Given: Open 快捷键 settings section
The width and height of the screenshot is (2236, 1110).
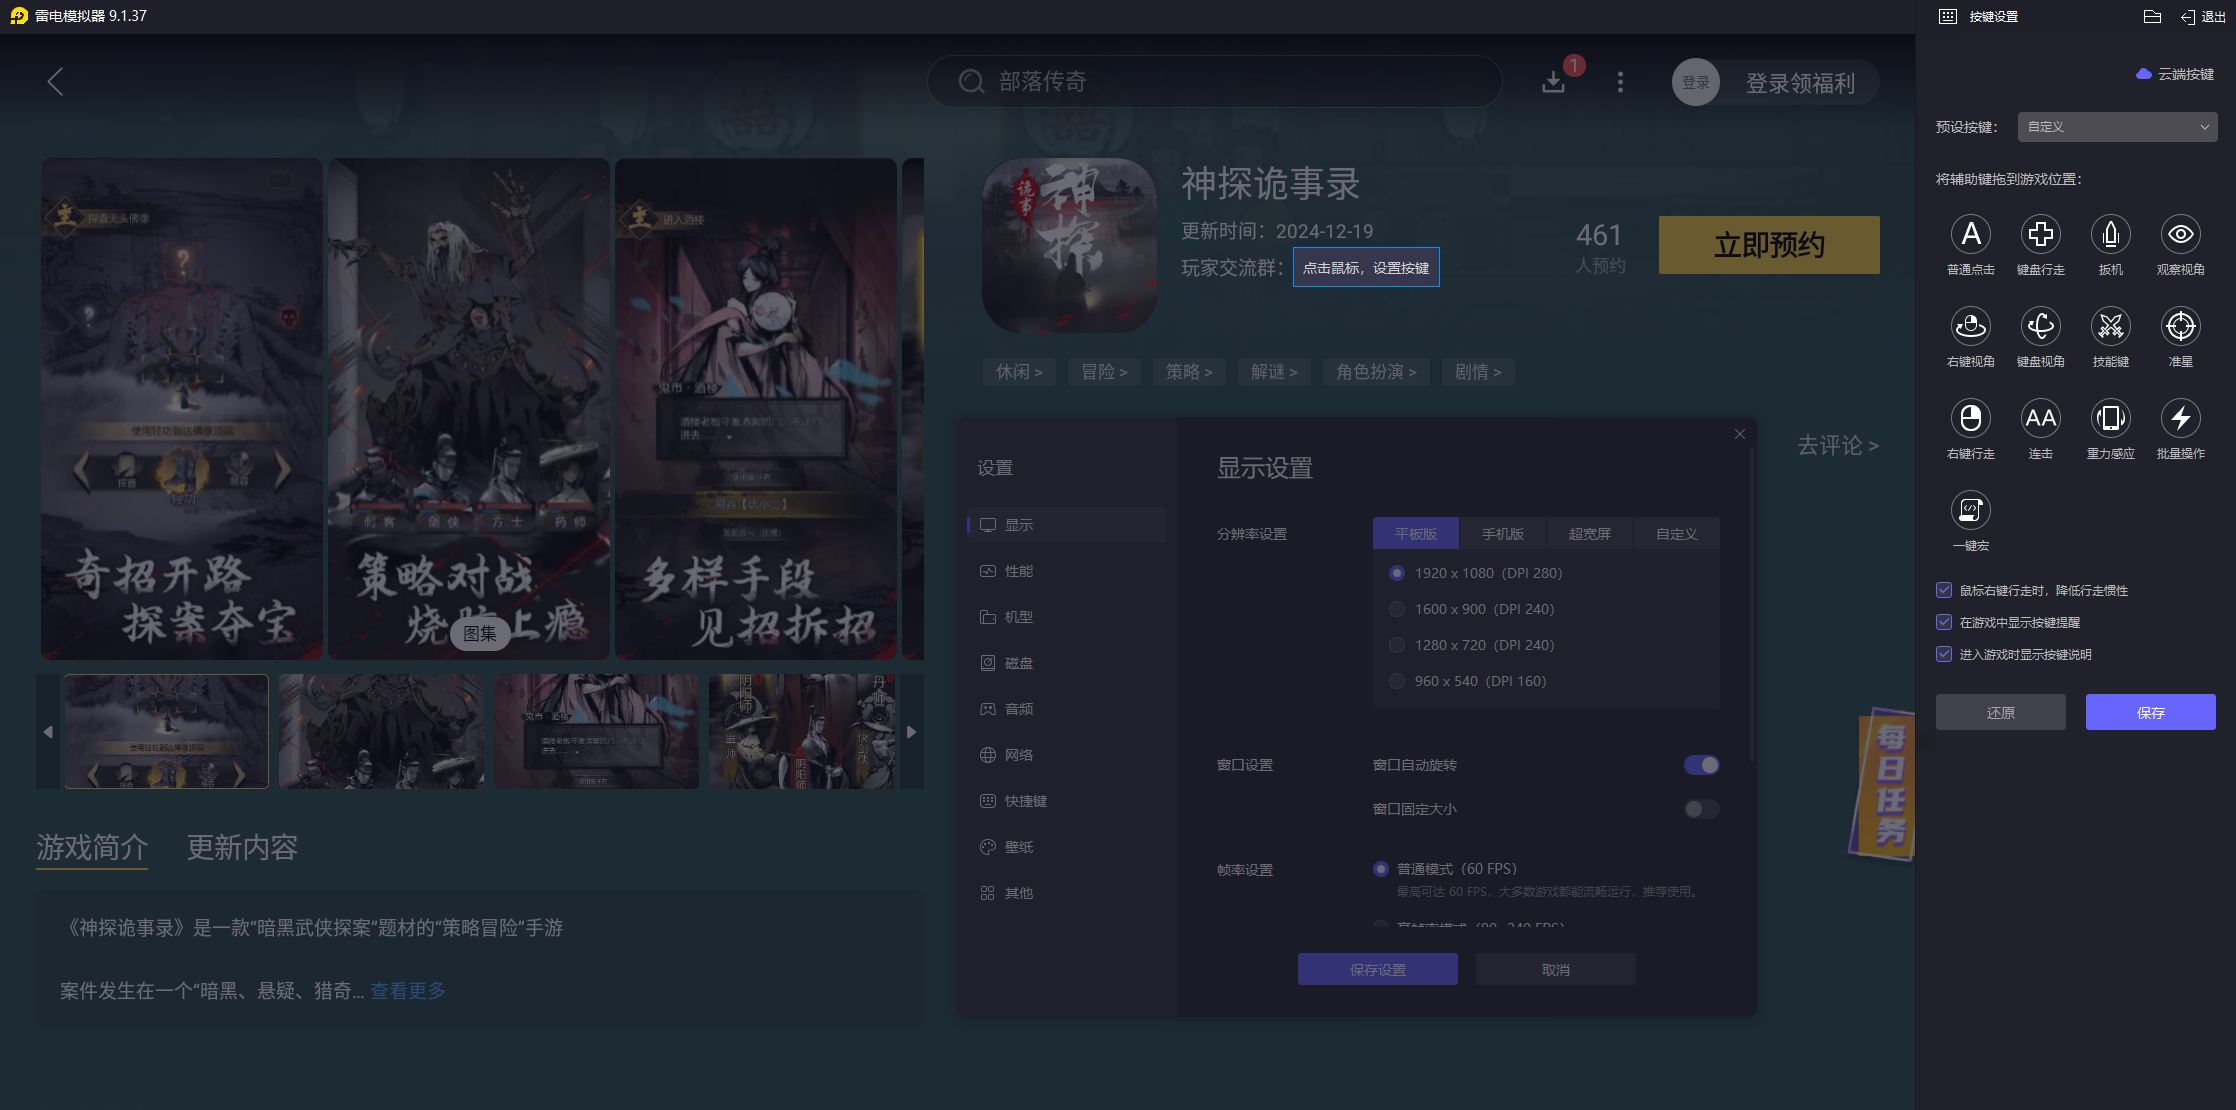Looking at the screenshot, I should pyautogui.click(x=1067, y=801).
